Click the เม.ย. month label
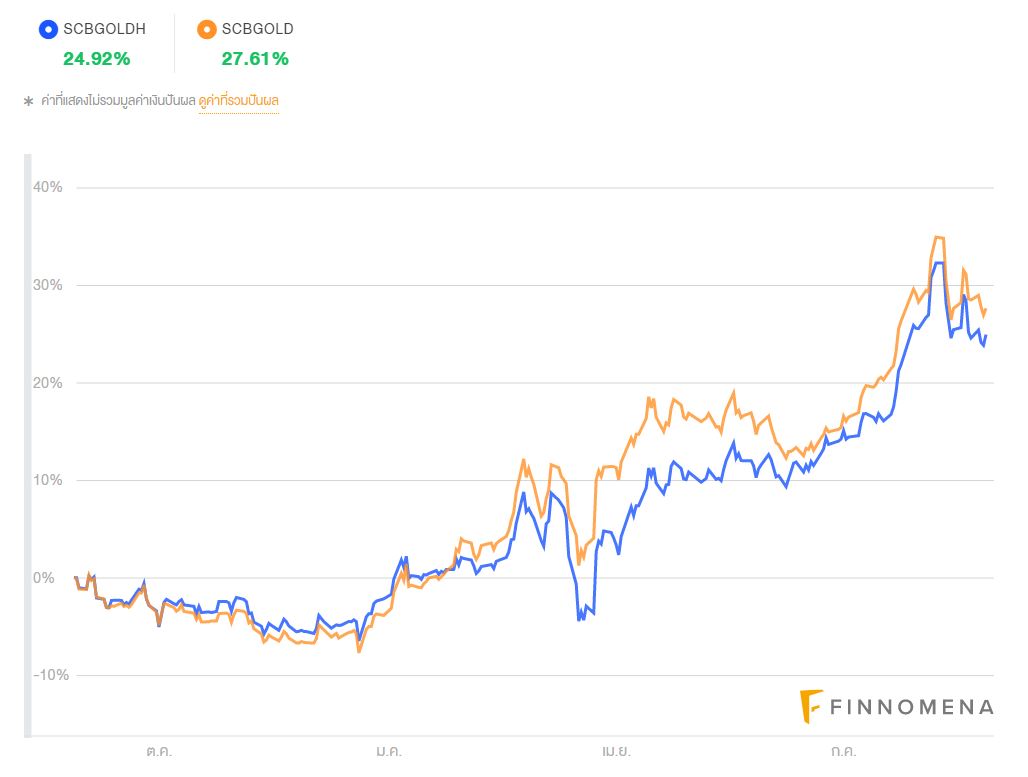This screenshot has height=777, width=1028. [616, 750]
